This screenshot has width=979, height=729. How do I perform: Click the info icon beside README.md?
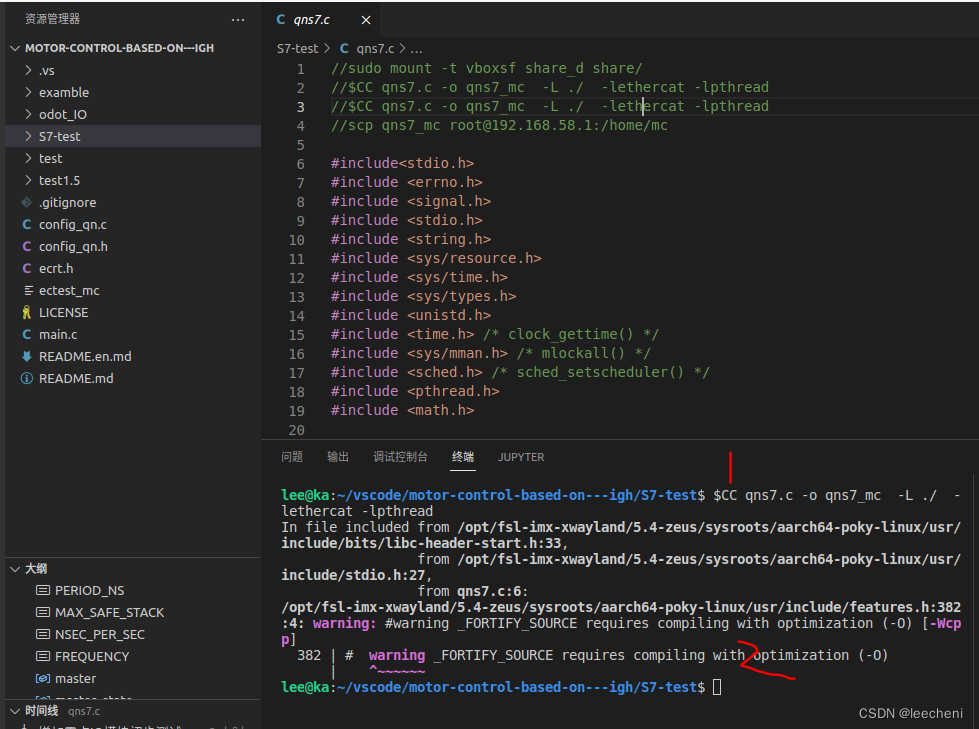27,378
